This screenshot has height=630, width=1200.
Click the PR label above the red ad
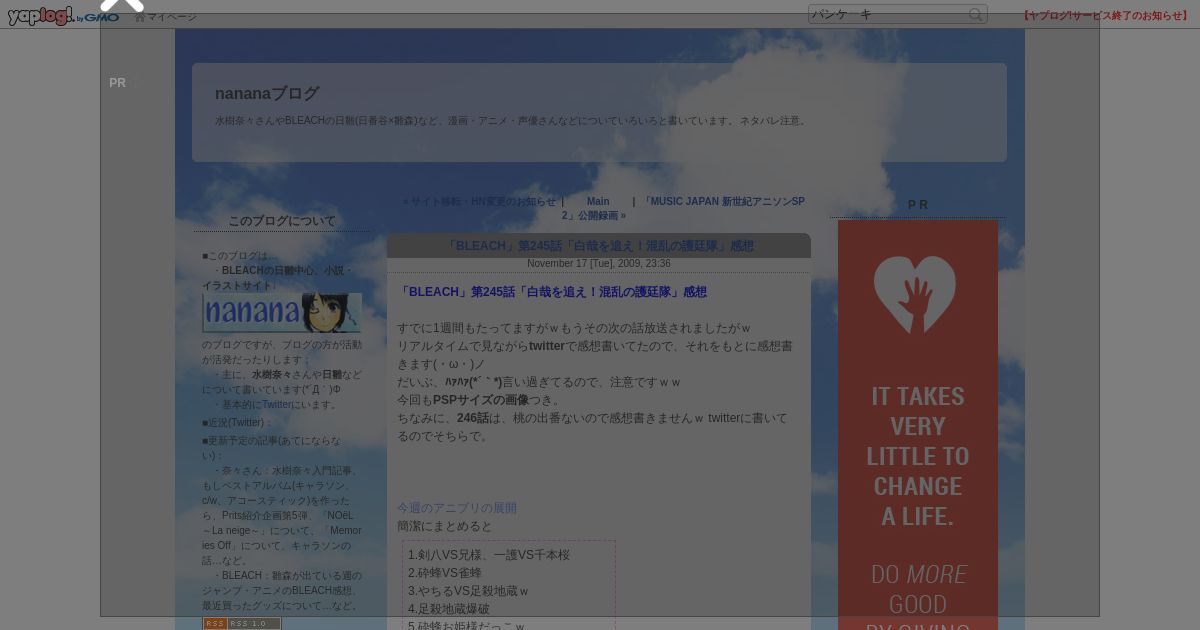point(918,205)
